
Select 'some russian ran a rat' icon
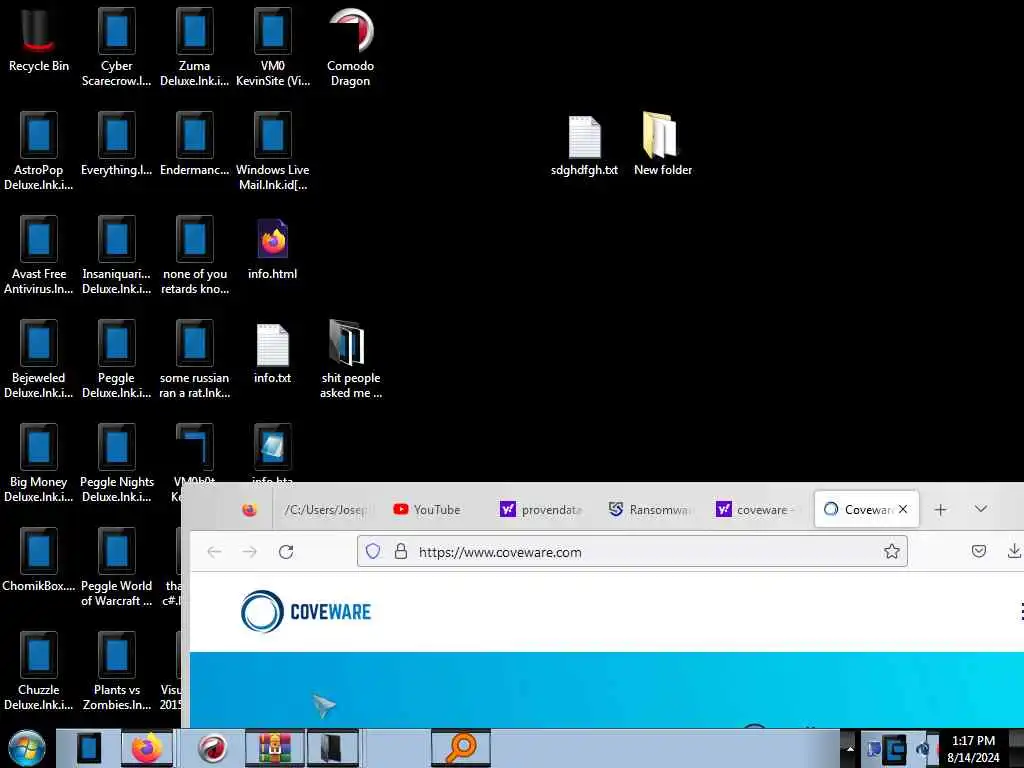click(195, 359)
